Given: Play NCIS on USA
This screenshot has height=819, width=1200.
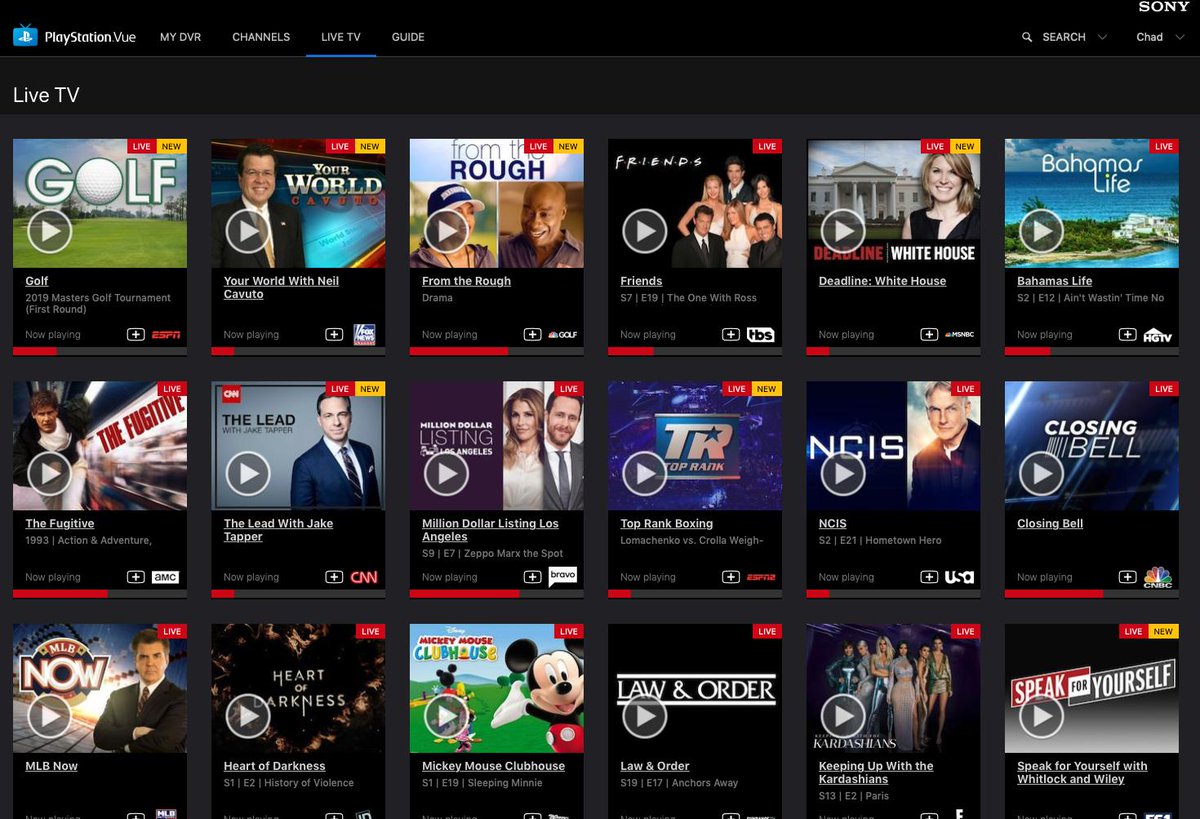Looking at the screenshot, I should click(x=843, y=473).
